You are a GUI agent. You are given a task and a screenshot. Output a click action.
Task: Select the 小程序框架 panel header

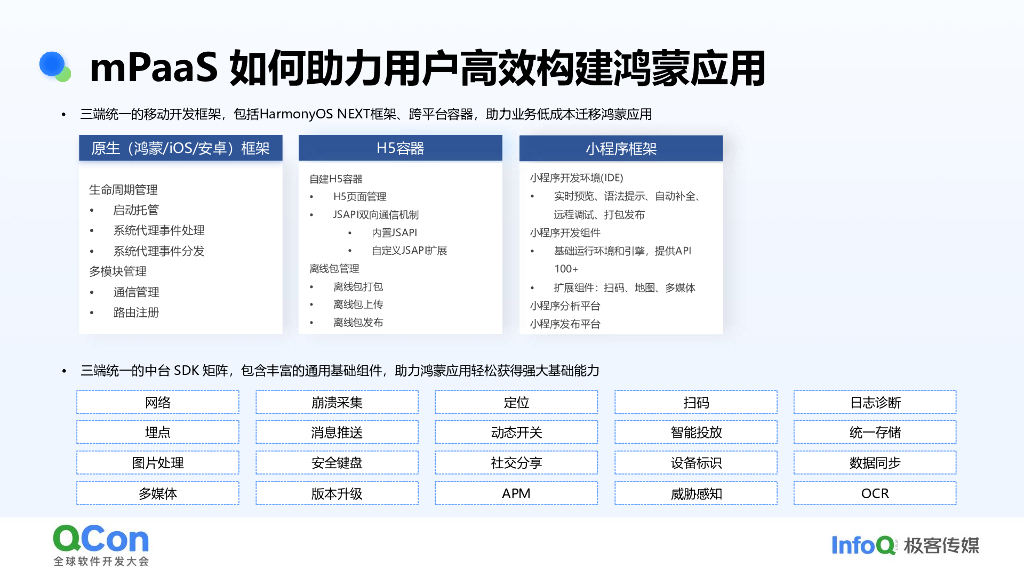pos(620,147)
